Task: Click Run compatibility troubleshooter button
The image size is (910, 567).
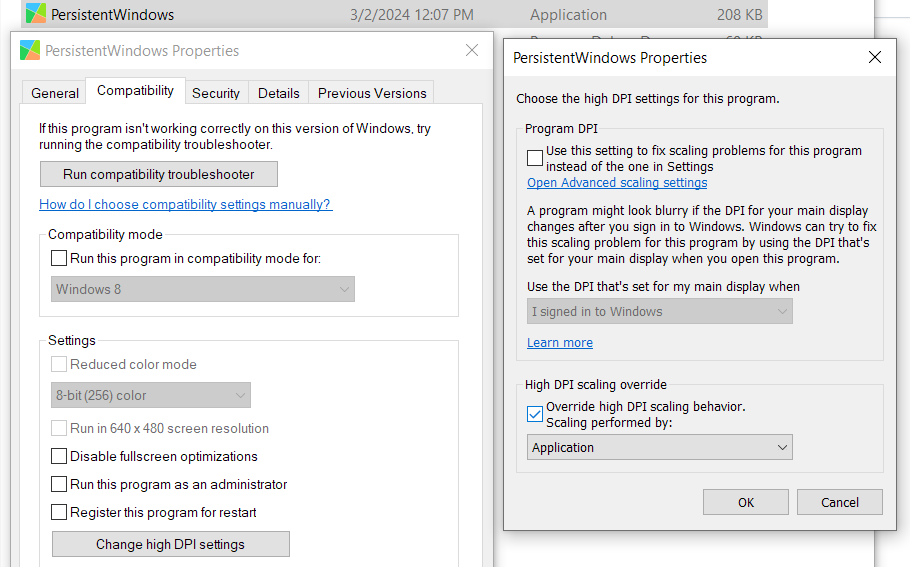Action: tap(158, 174)
